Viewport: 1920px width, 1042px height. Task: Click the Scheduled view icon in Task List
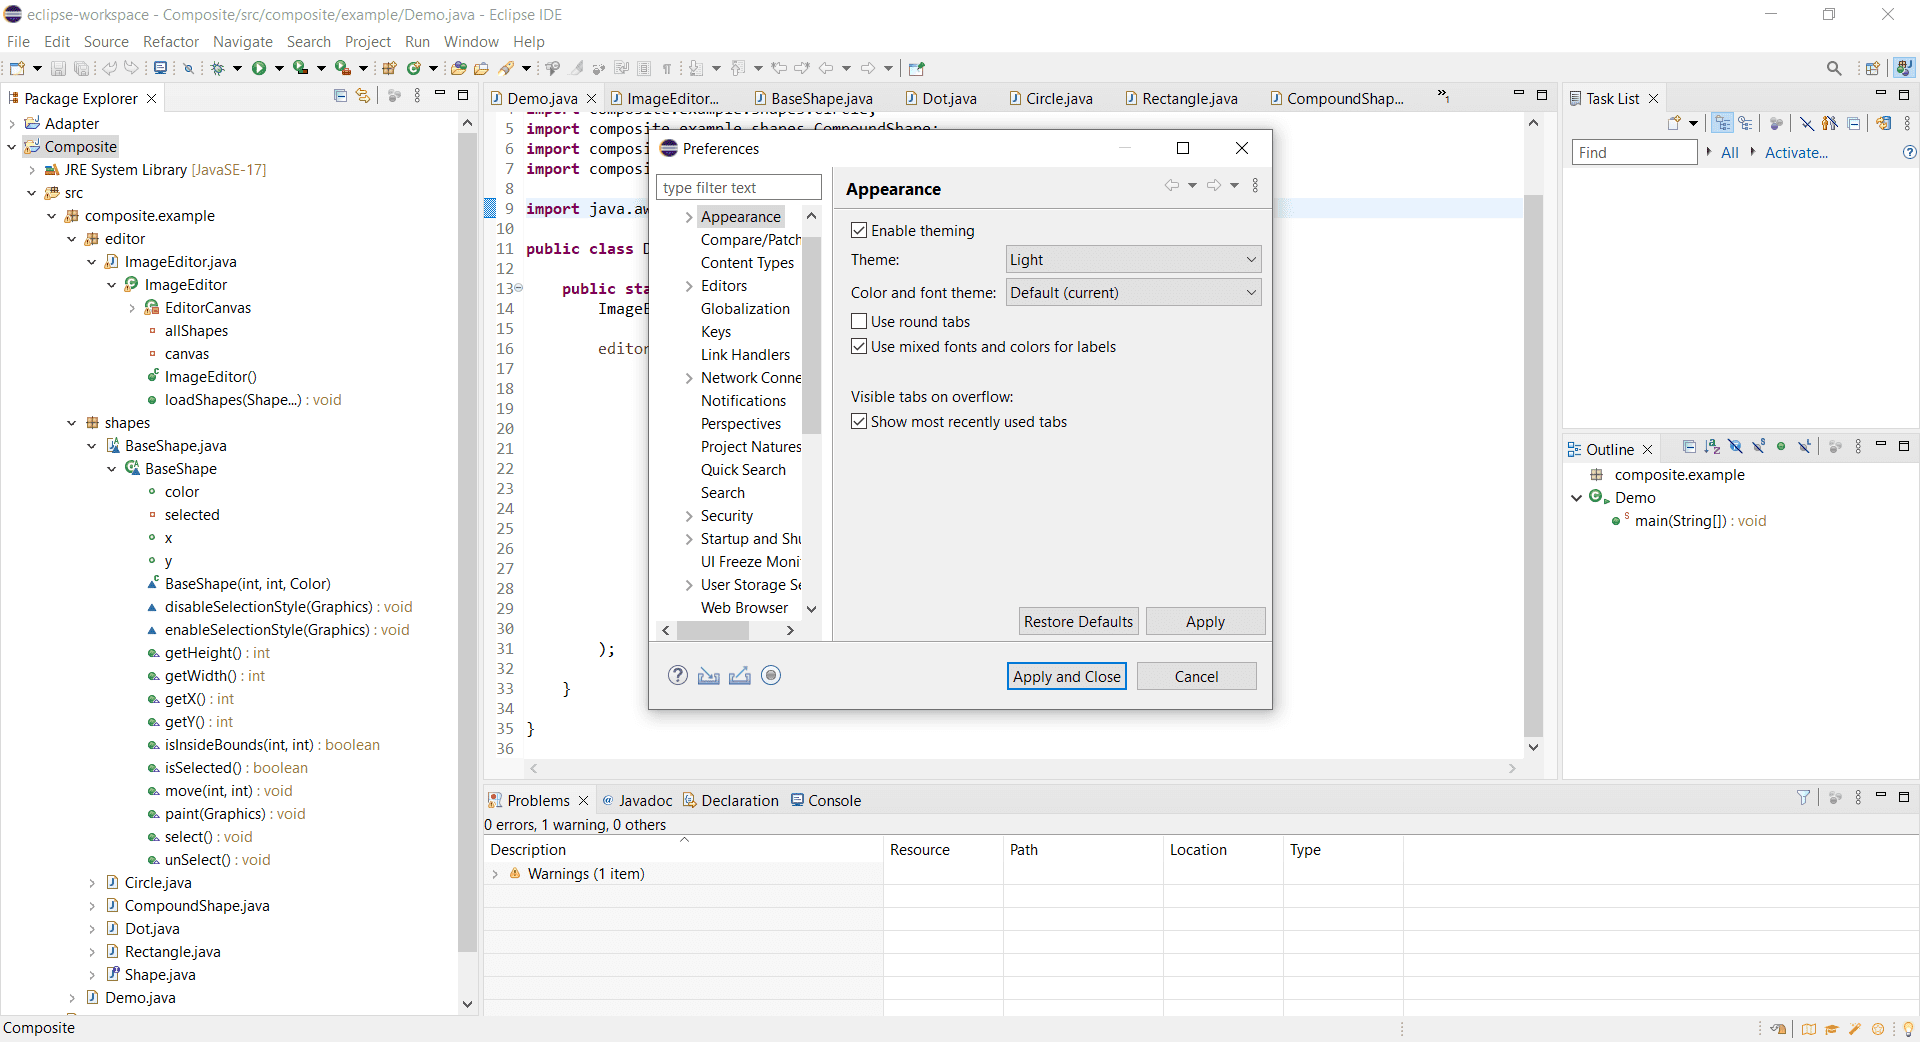(1745, 123)
